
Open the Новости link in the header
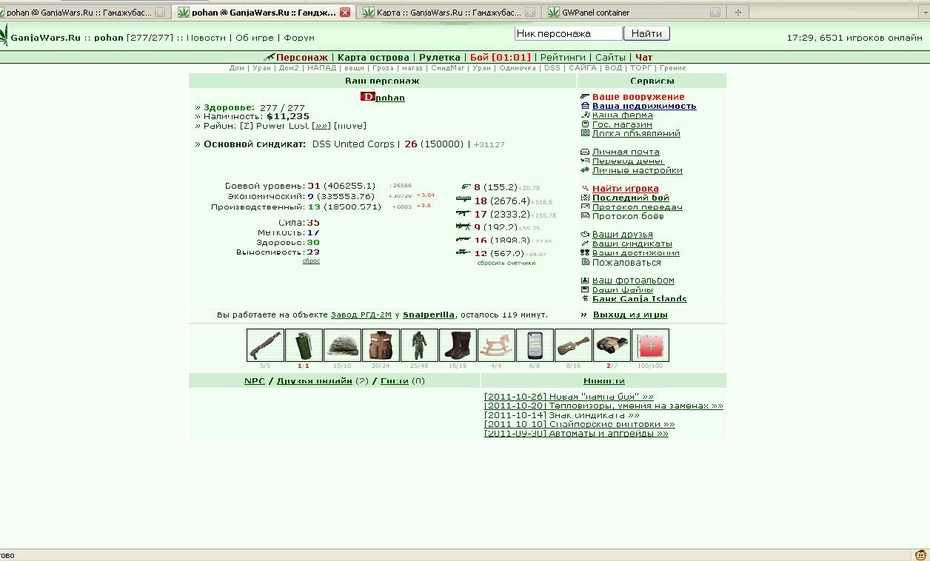tap(206, 37)
